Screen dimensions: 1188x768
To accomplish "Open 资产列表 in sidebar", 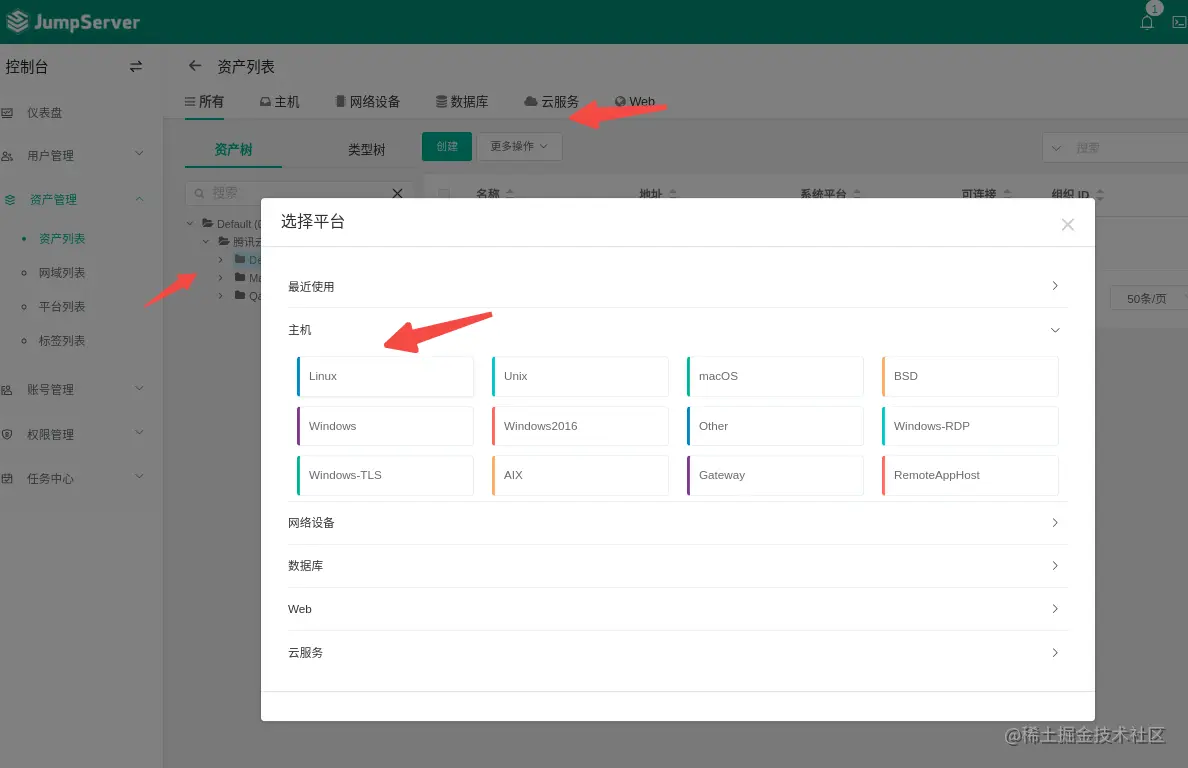I will (62, 239).
